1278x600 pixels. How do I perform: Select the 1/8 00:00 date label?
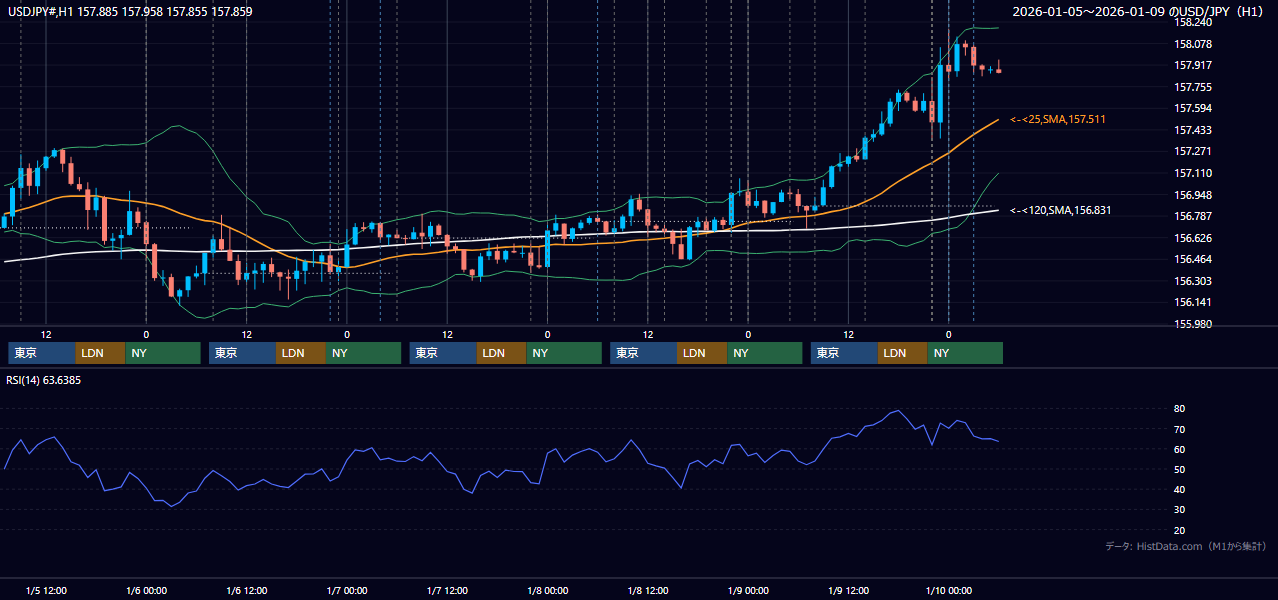(547, 590)
